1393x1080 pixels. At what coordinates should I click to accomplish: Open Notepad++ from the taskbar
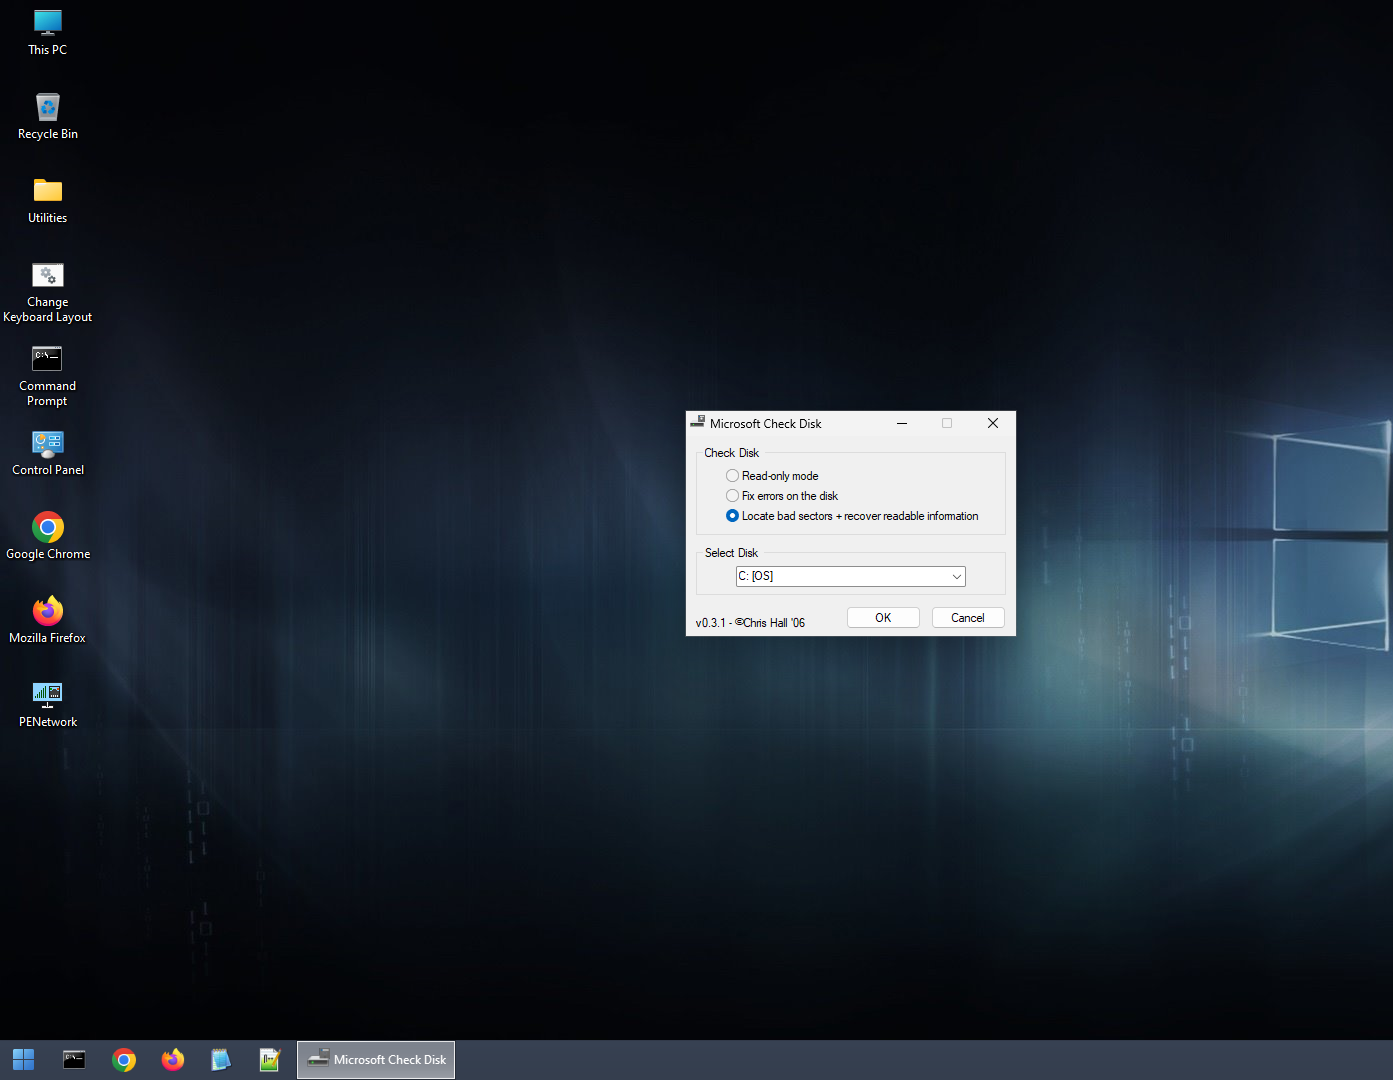[x=270, y=1060]
